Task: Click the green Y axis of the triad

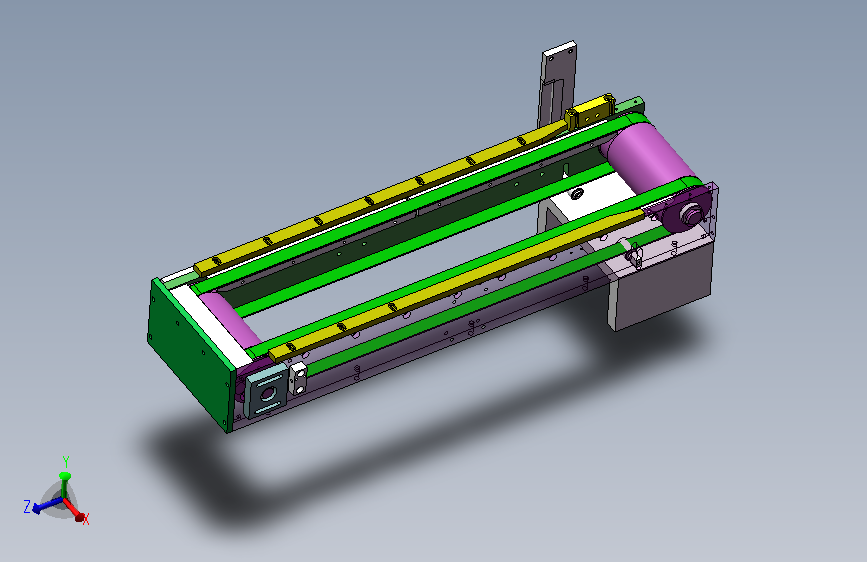Action: click(x=65, y=484)
